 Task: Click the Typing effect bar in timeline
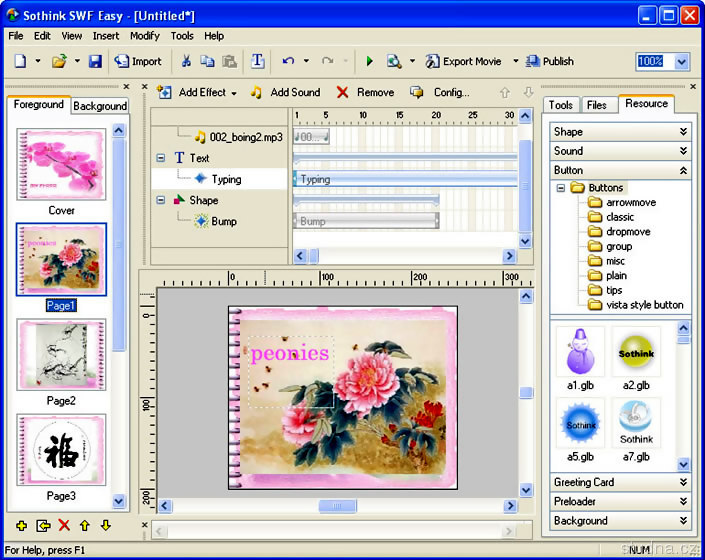tap(400, 179)
